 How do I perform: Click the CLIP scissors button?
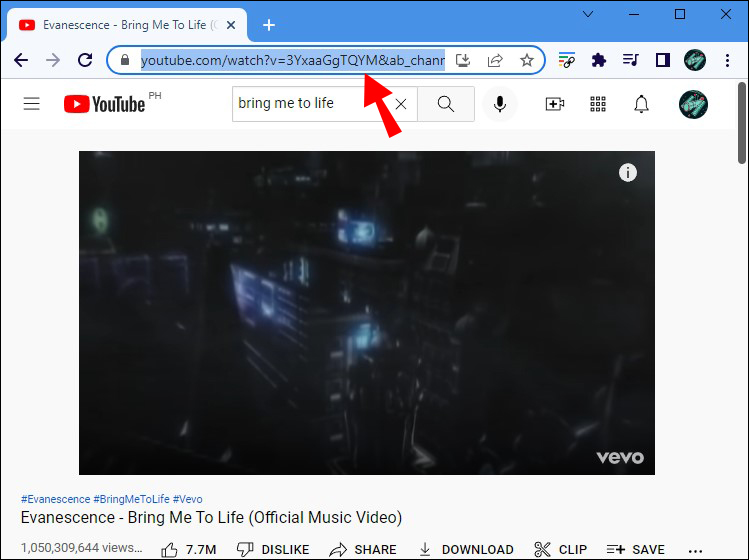click(560, 550)
